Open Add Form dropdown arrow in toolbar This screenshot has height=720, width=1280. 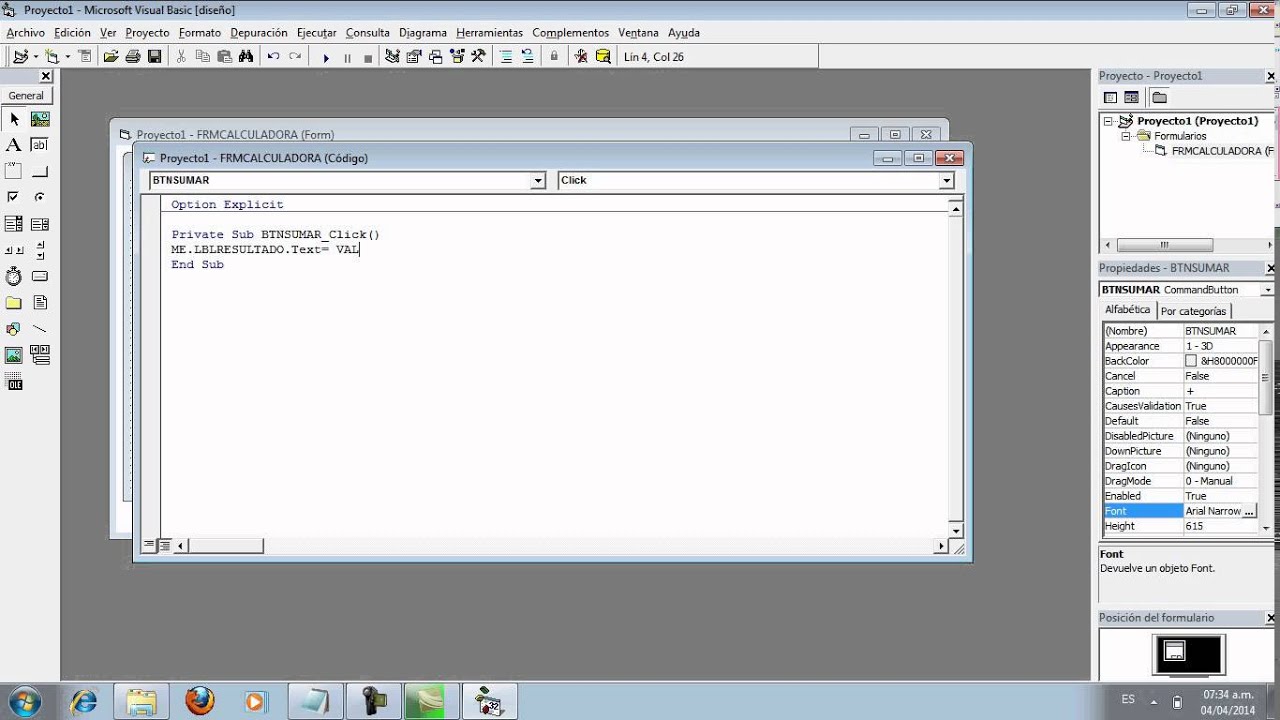[x=68, y=57]
